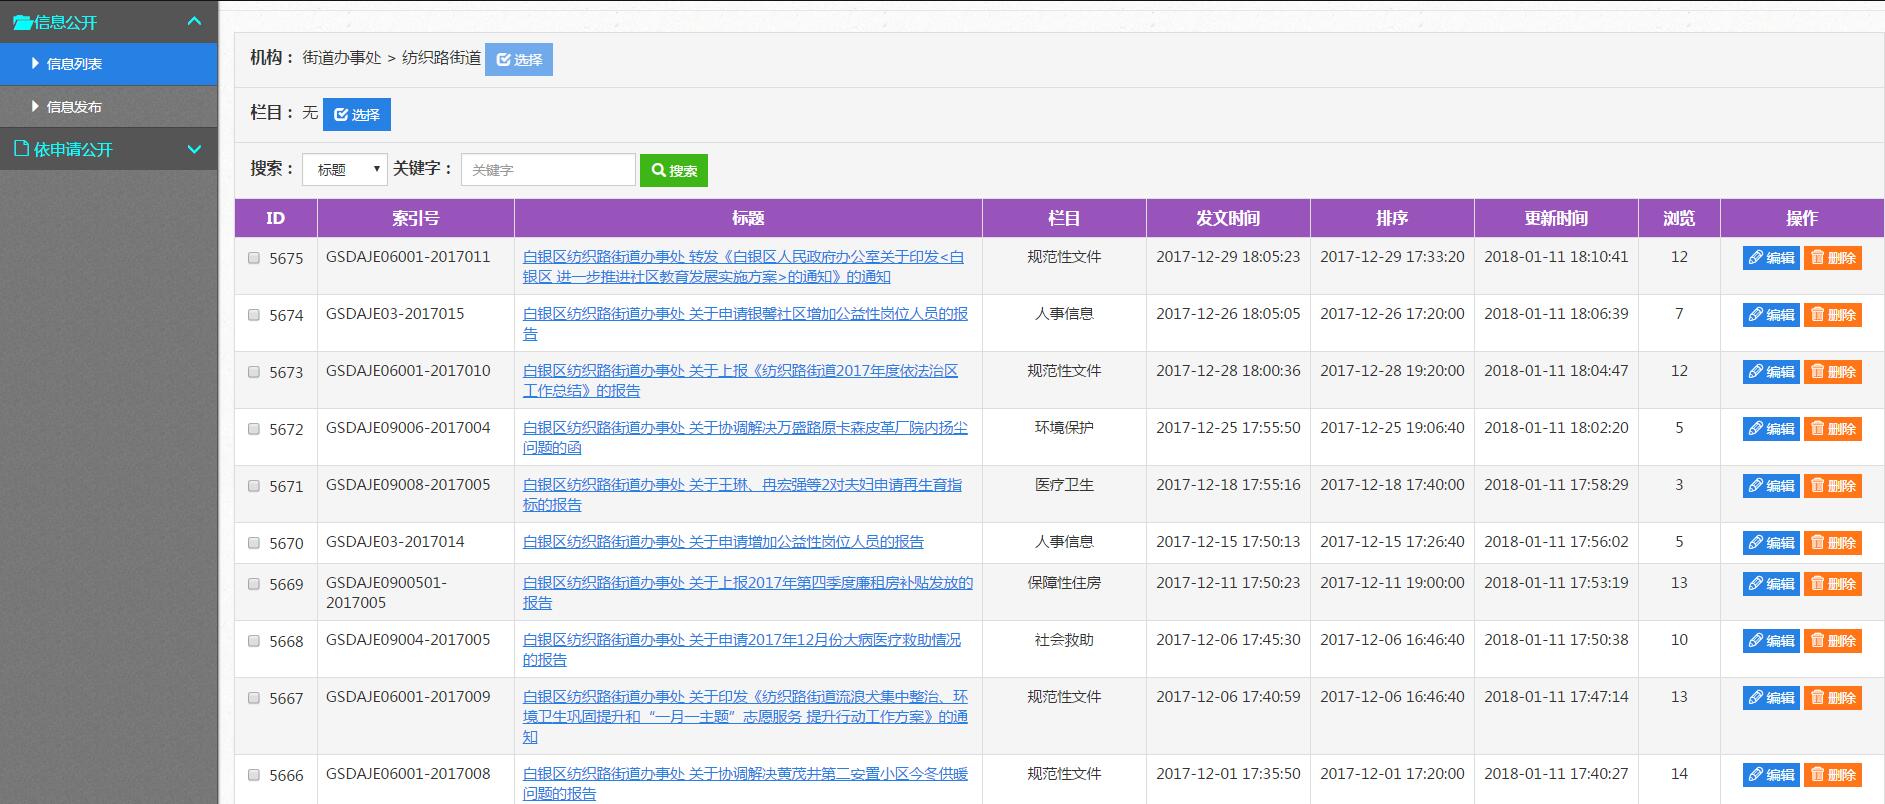Image resolution: width=1885 pixels, height=804 pixels.
Task: Open the 信息发布 sidebar item
Action: 108,107
